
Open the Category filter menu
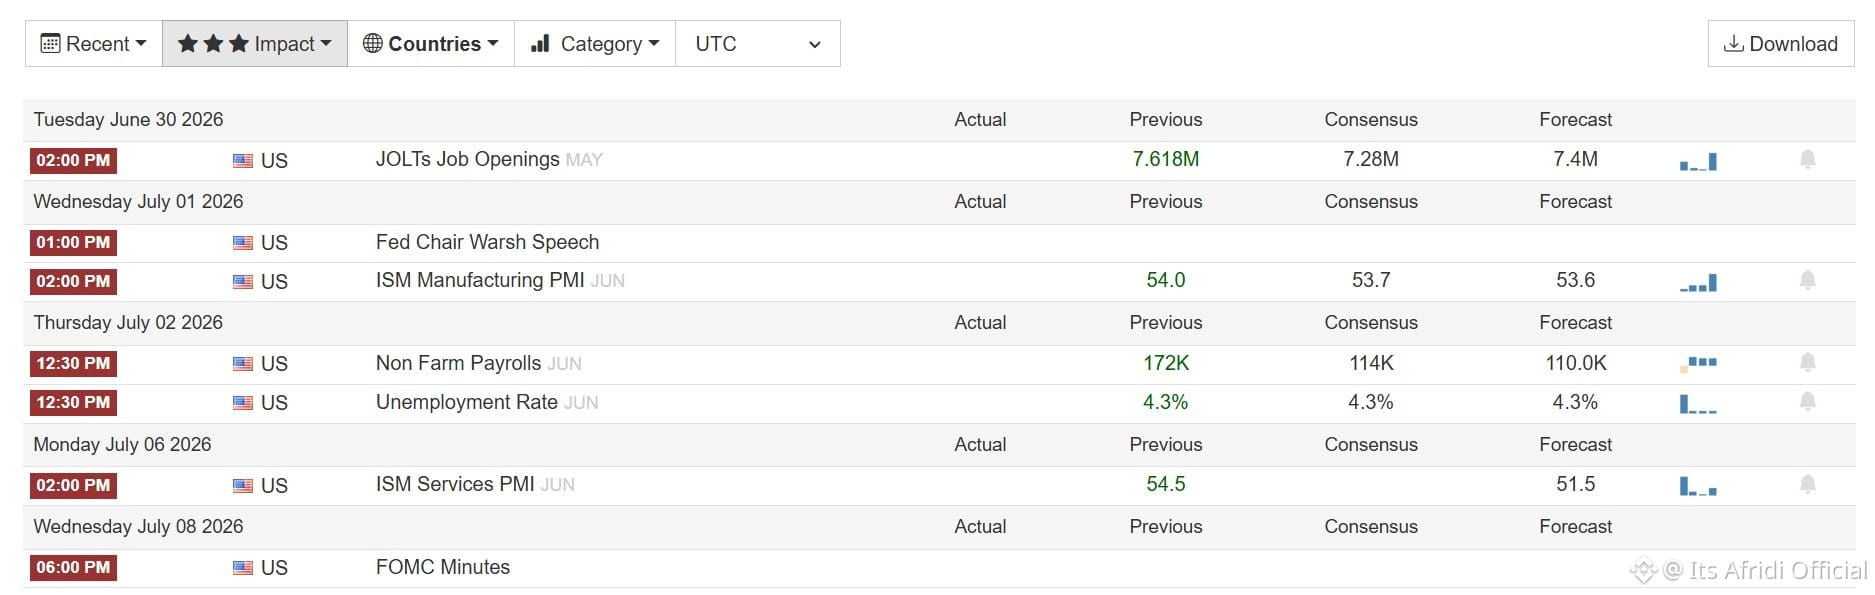[595, 44]
